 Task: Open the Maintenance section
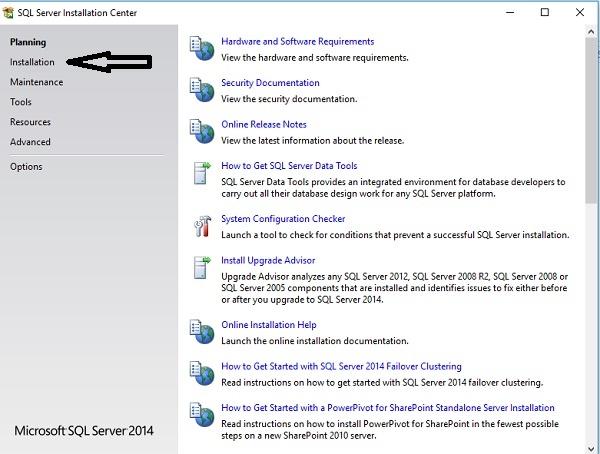point(36,82)
